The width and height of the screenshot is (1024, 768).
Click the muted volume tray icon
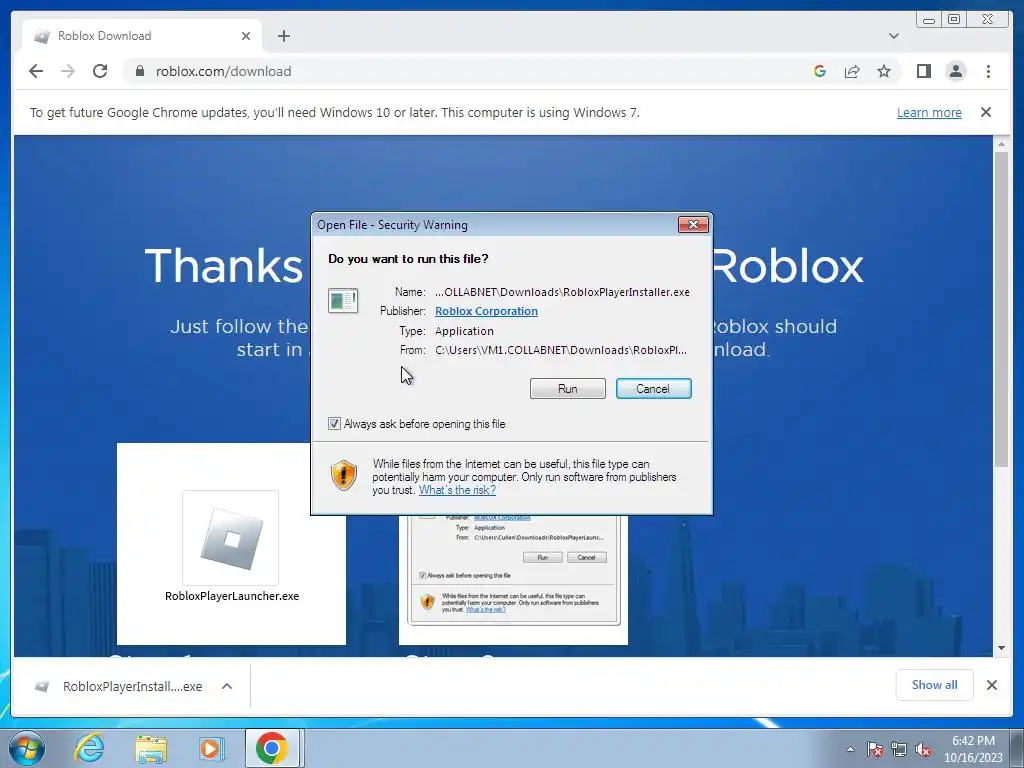[x=923, y=749]
